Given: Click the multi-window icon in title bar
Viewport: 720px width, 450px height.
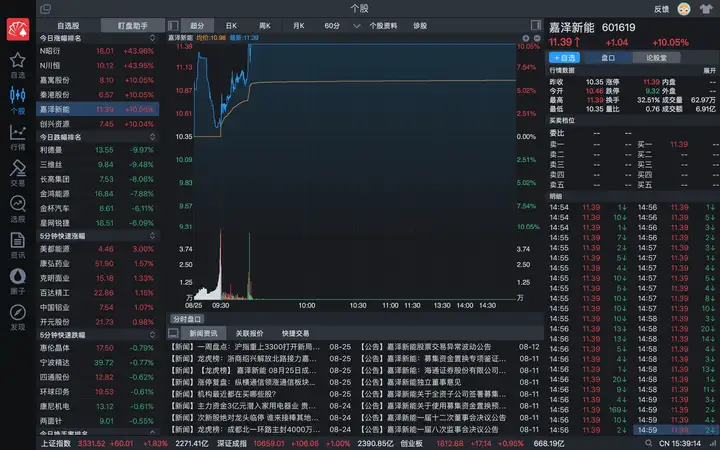Looking at the screenshot, I should tap(45, 8).
